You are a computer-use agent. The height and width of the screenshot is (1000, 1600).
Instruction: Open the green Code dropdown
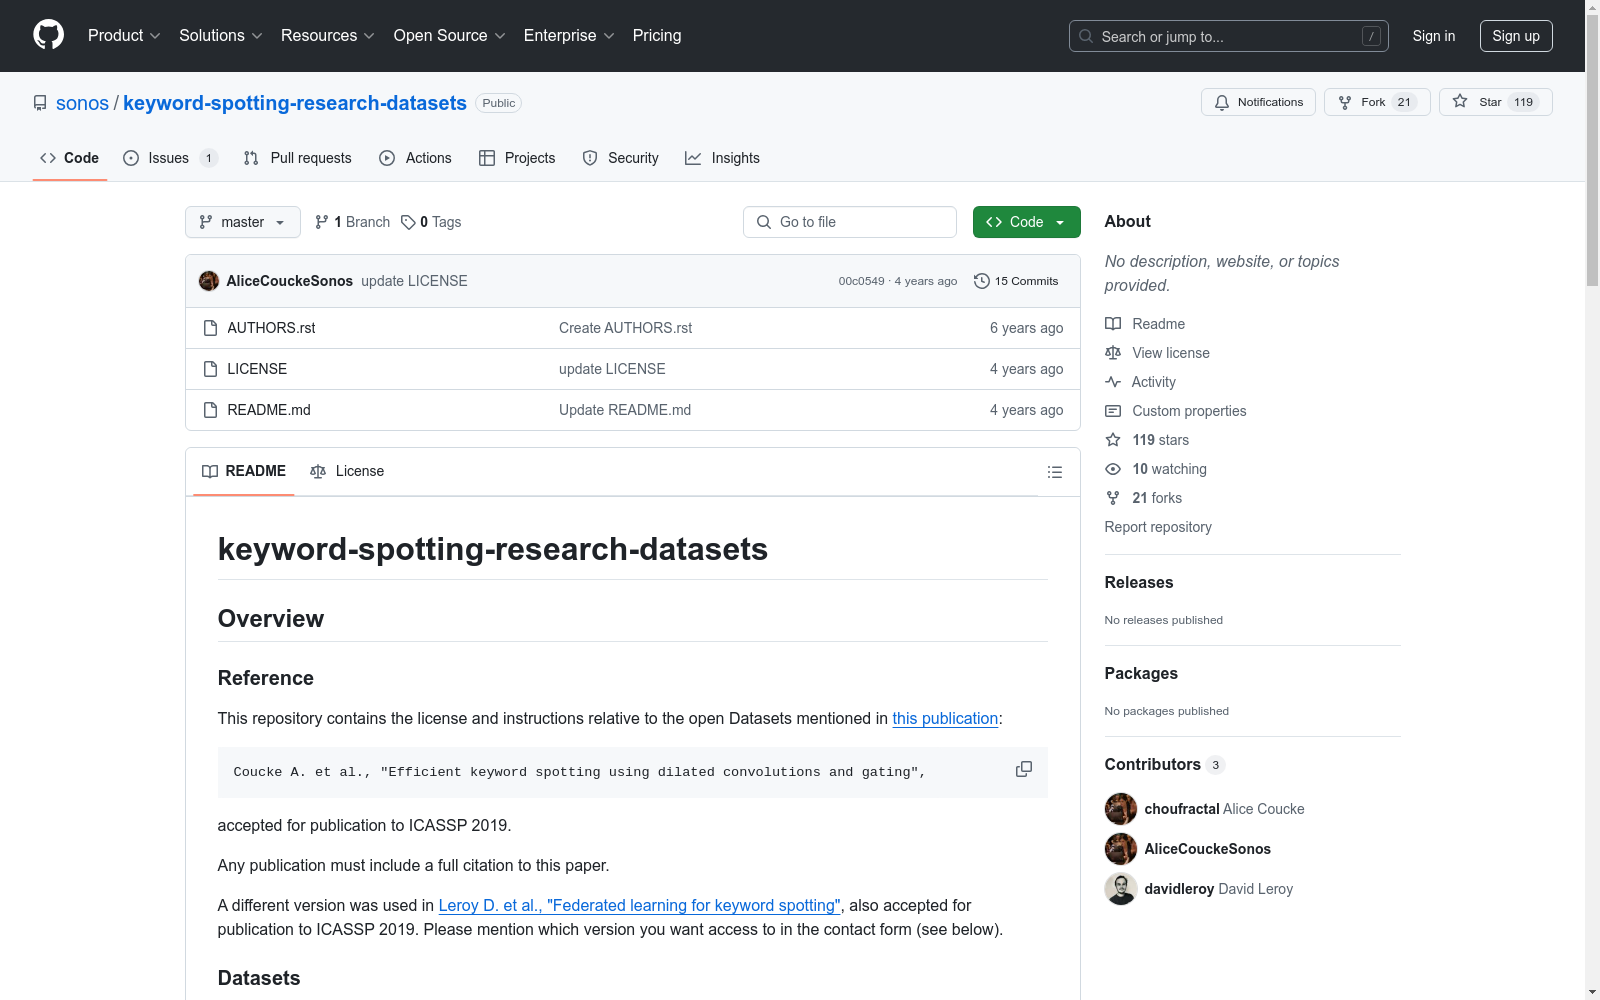tap(1026, 222)
